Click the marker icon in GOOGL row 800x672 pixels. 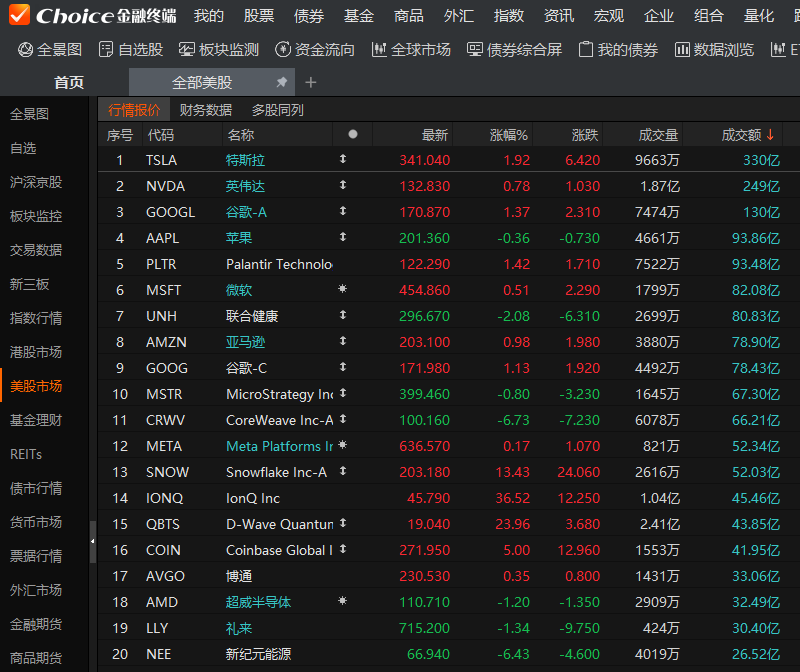tap(343, 211)
